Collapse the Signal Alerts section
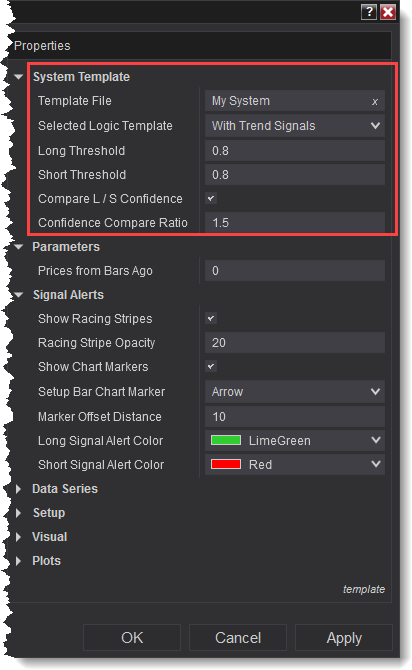 pos(18,295)
